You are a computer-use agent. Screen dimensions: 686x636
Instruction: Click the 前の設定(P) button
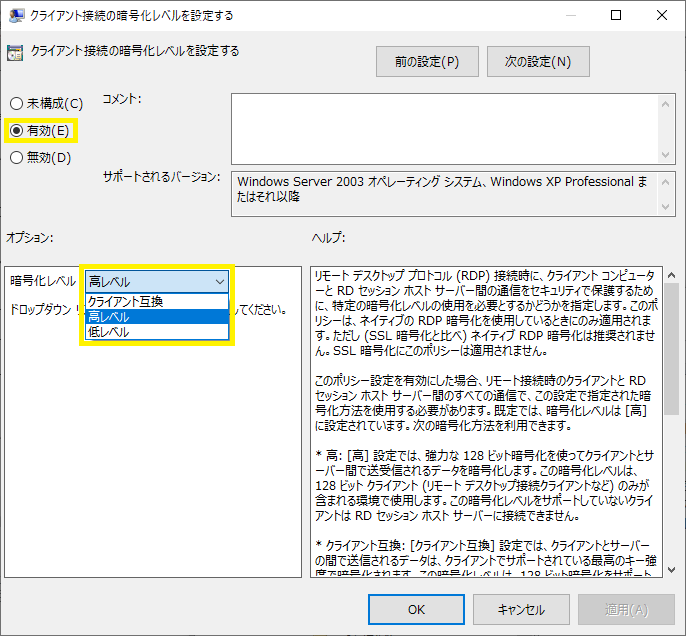click(x=427, y=62)
